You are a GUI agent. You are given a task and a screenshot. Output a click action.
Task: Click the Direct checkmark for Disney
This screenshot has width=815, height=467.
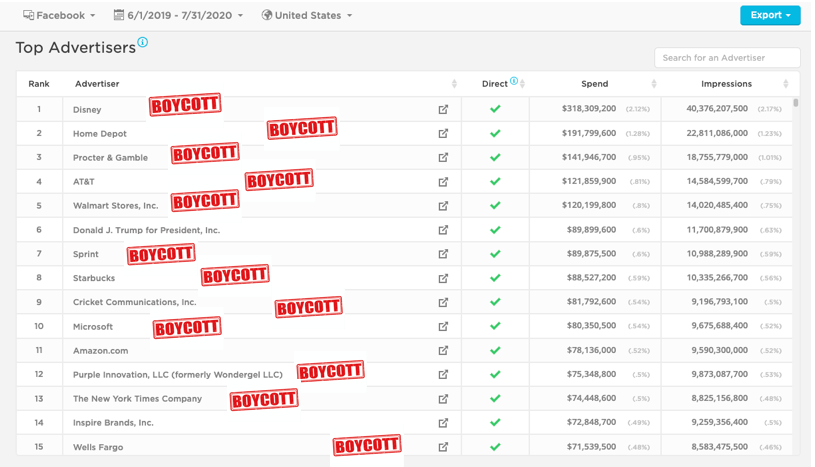495,109
